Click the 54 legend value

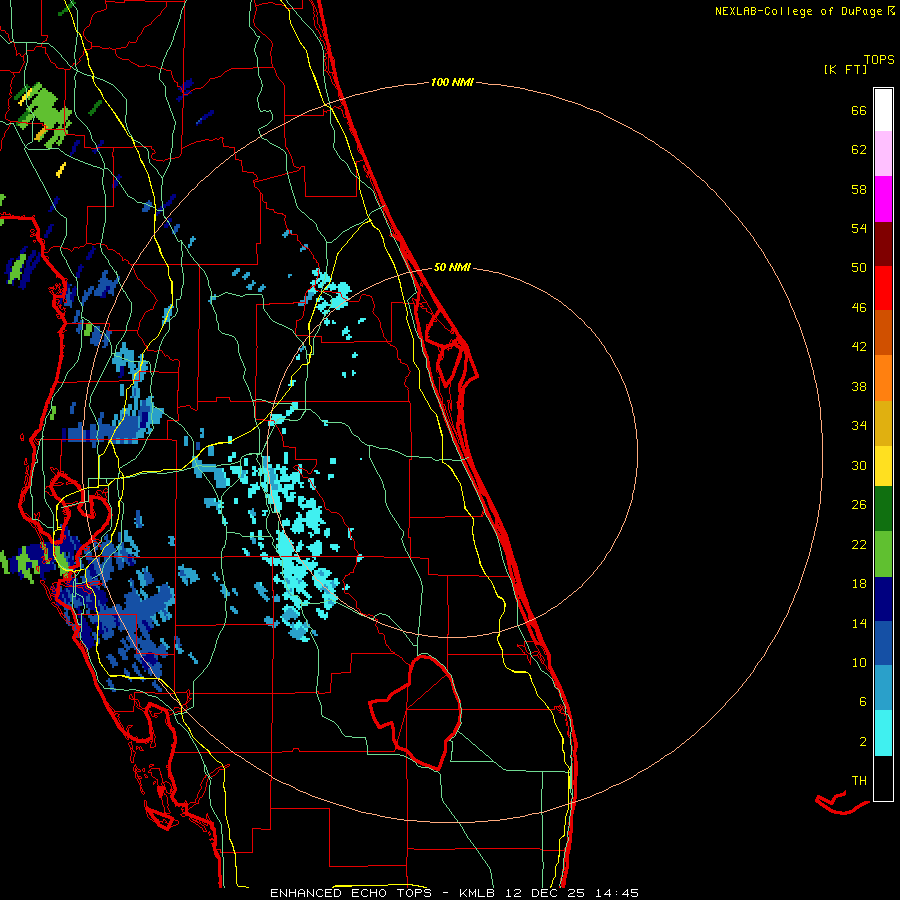[859, 228]
